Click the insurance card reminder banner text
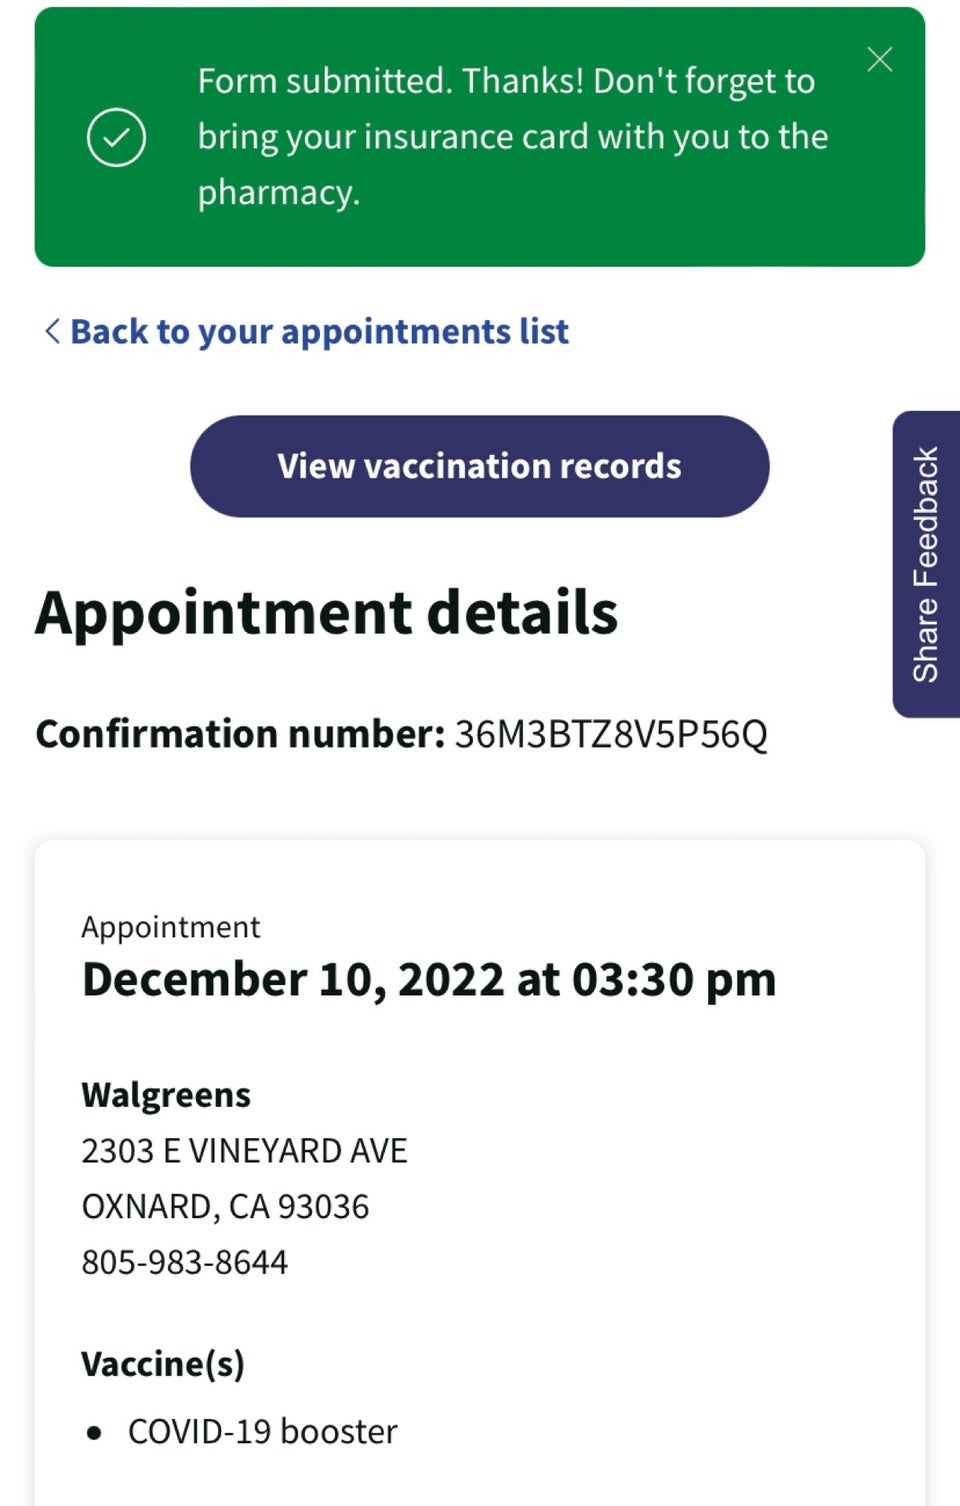Viewport: 960px width, 1506px height. (x=513, y=137)
